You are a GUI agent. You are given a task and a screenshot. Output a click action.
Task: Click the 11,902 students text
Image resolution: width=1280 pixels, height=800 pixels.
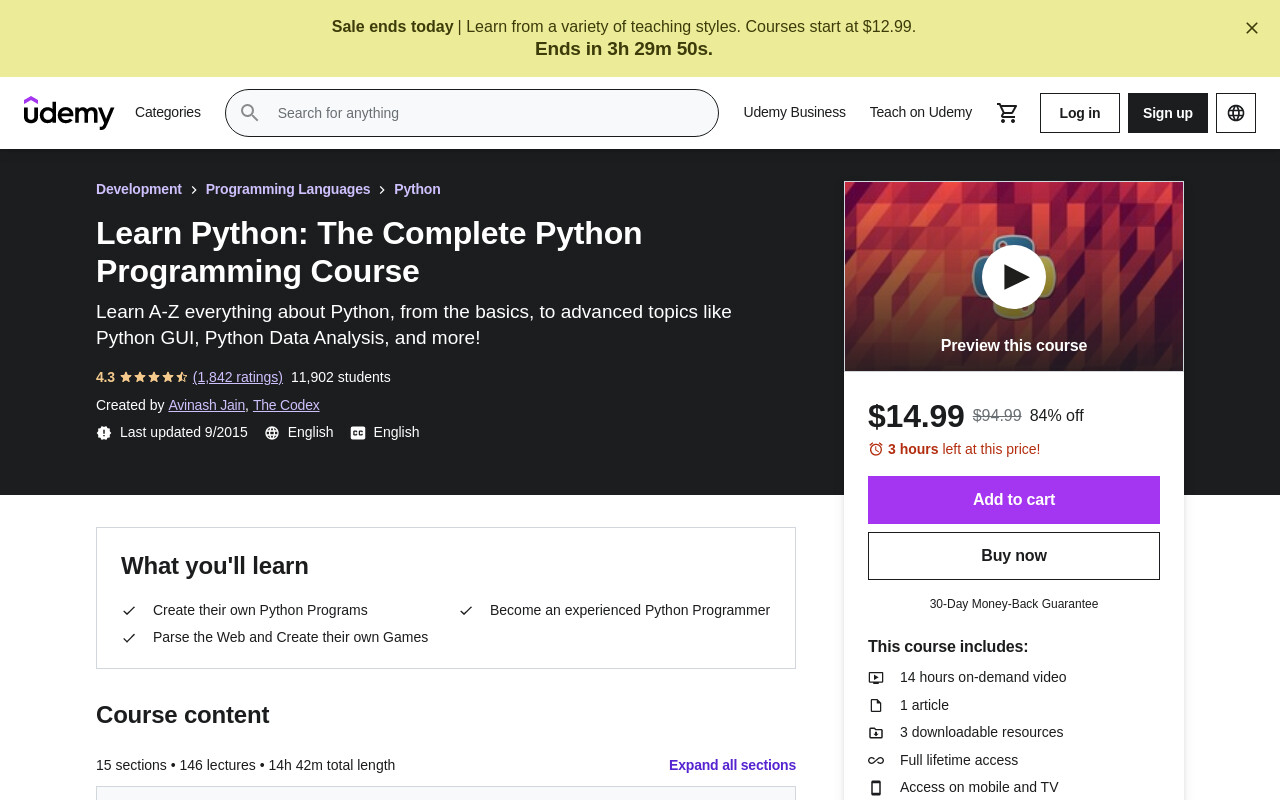click(341, 377)
